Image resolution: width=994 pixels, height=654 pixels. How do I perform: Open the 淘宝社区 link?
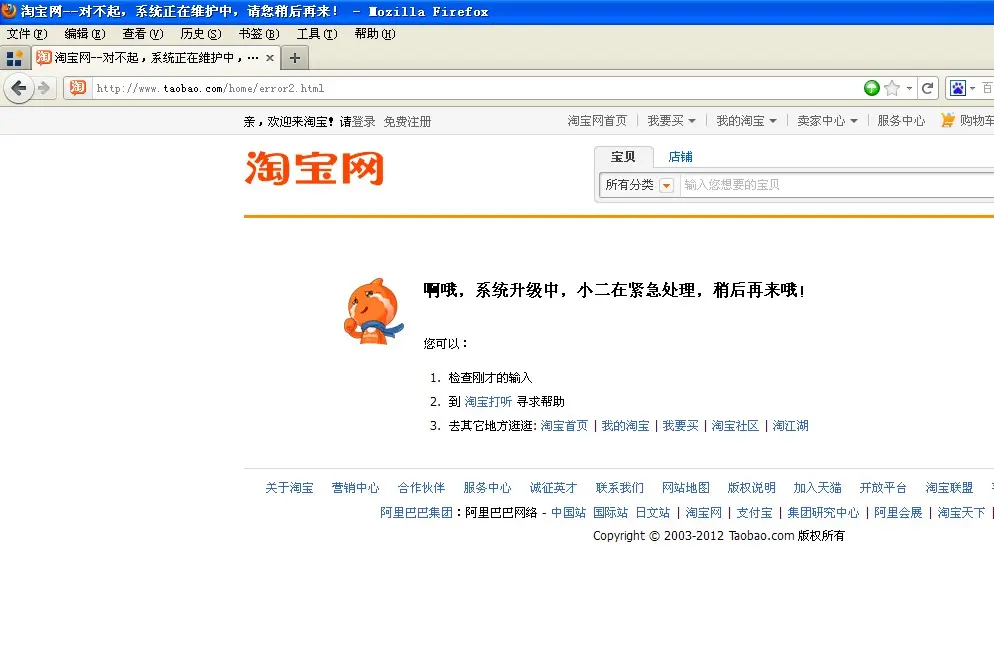(x=735, y=426)
